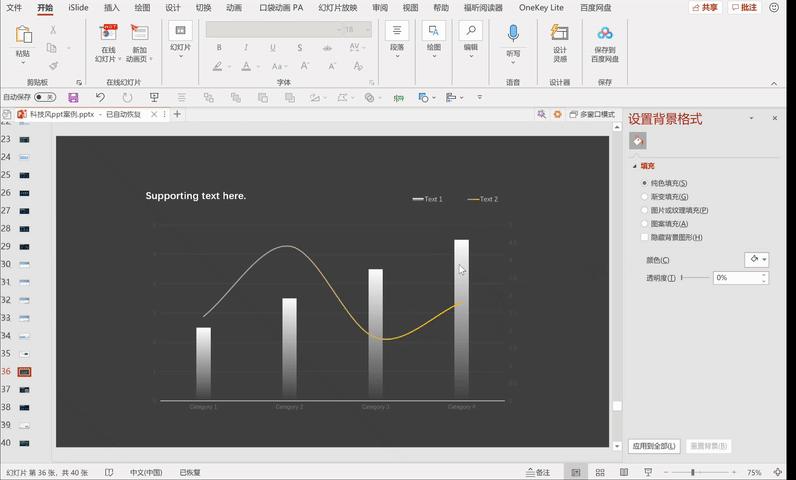The height and width of the screenshot is (480, 796).
Task: Open reading view from status bar
Action: [624, 472]
